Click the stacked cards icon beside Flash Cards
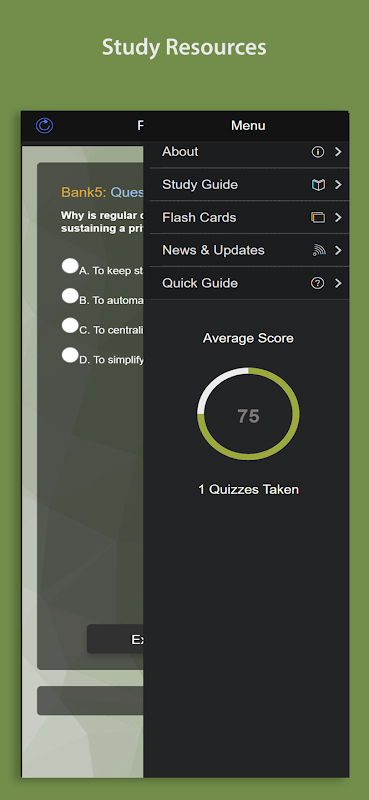This screenshot has width=369, height=800. [318, 218]
